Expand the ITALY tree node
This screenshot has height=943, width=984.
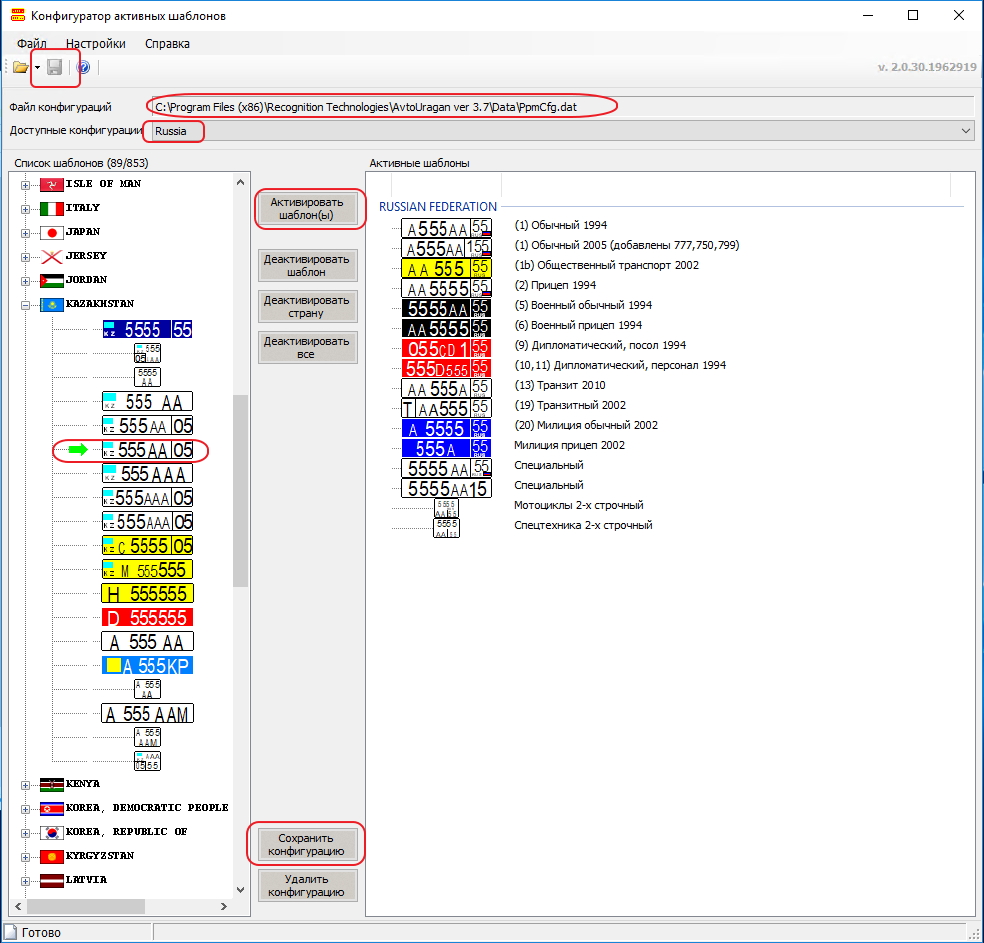point(24,208)
